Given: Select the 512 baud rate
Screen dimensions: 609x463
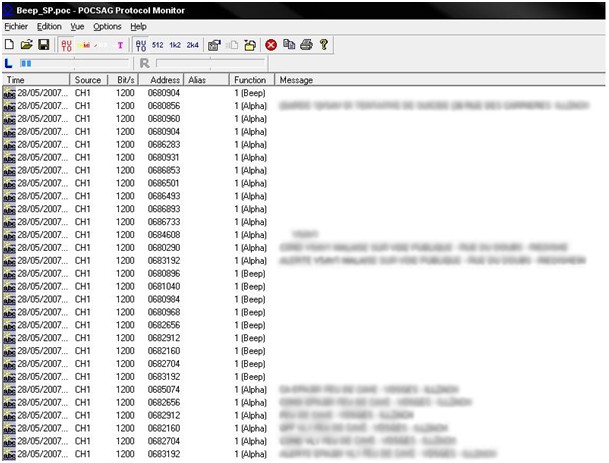Looking at the screenshot, I should point(157,45).
